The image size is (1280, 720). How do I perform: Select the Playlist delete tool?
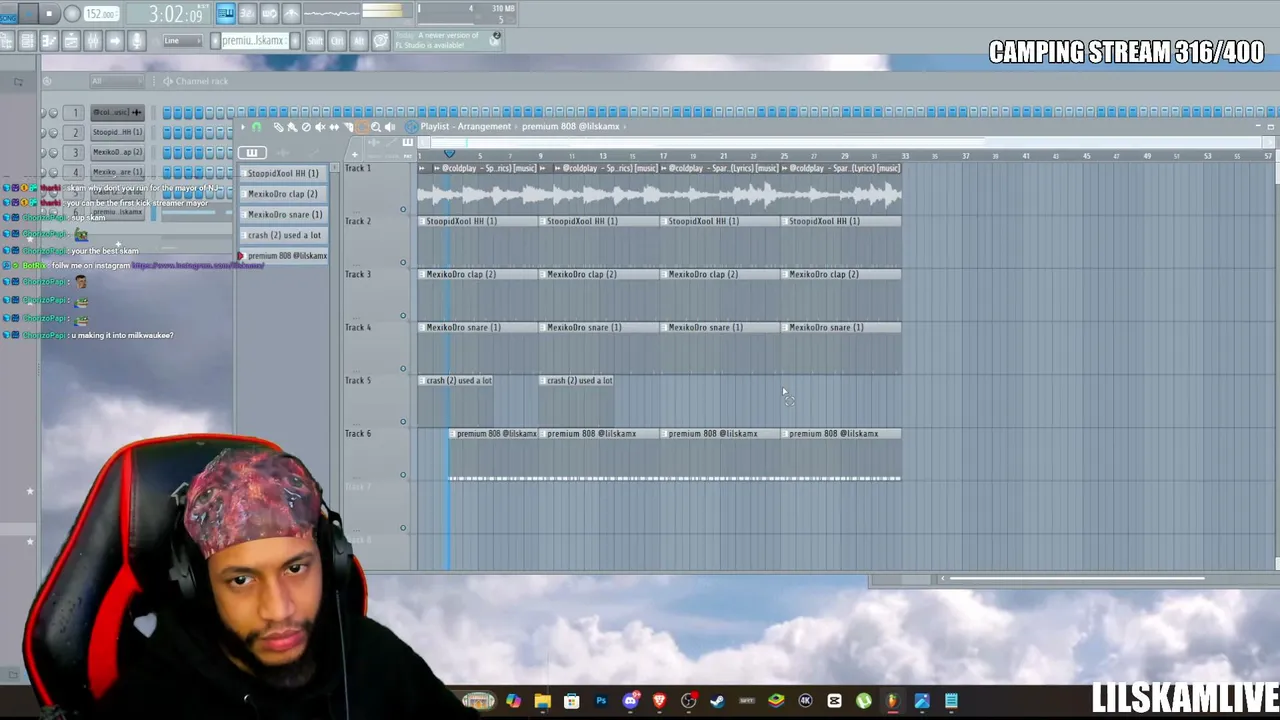(x=306, y=127)
